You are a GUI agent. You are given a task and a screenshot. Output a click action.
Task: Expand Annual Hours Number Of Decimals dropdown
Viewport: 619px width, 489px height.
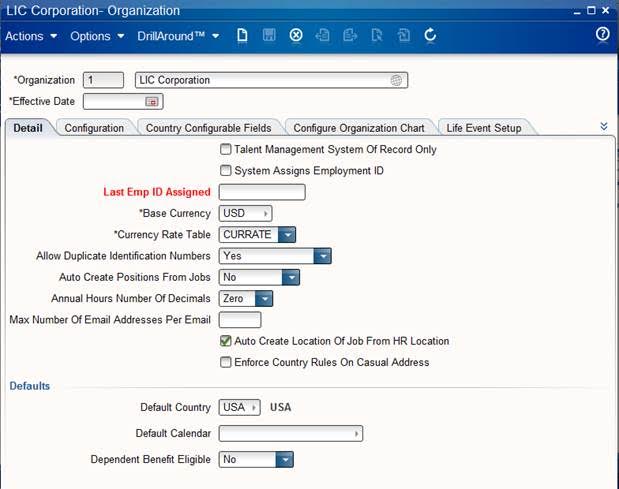[264, 298]
